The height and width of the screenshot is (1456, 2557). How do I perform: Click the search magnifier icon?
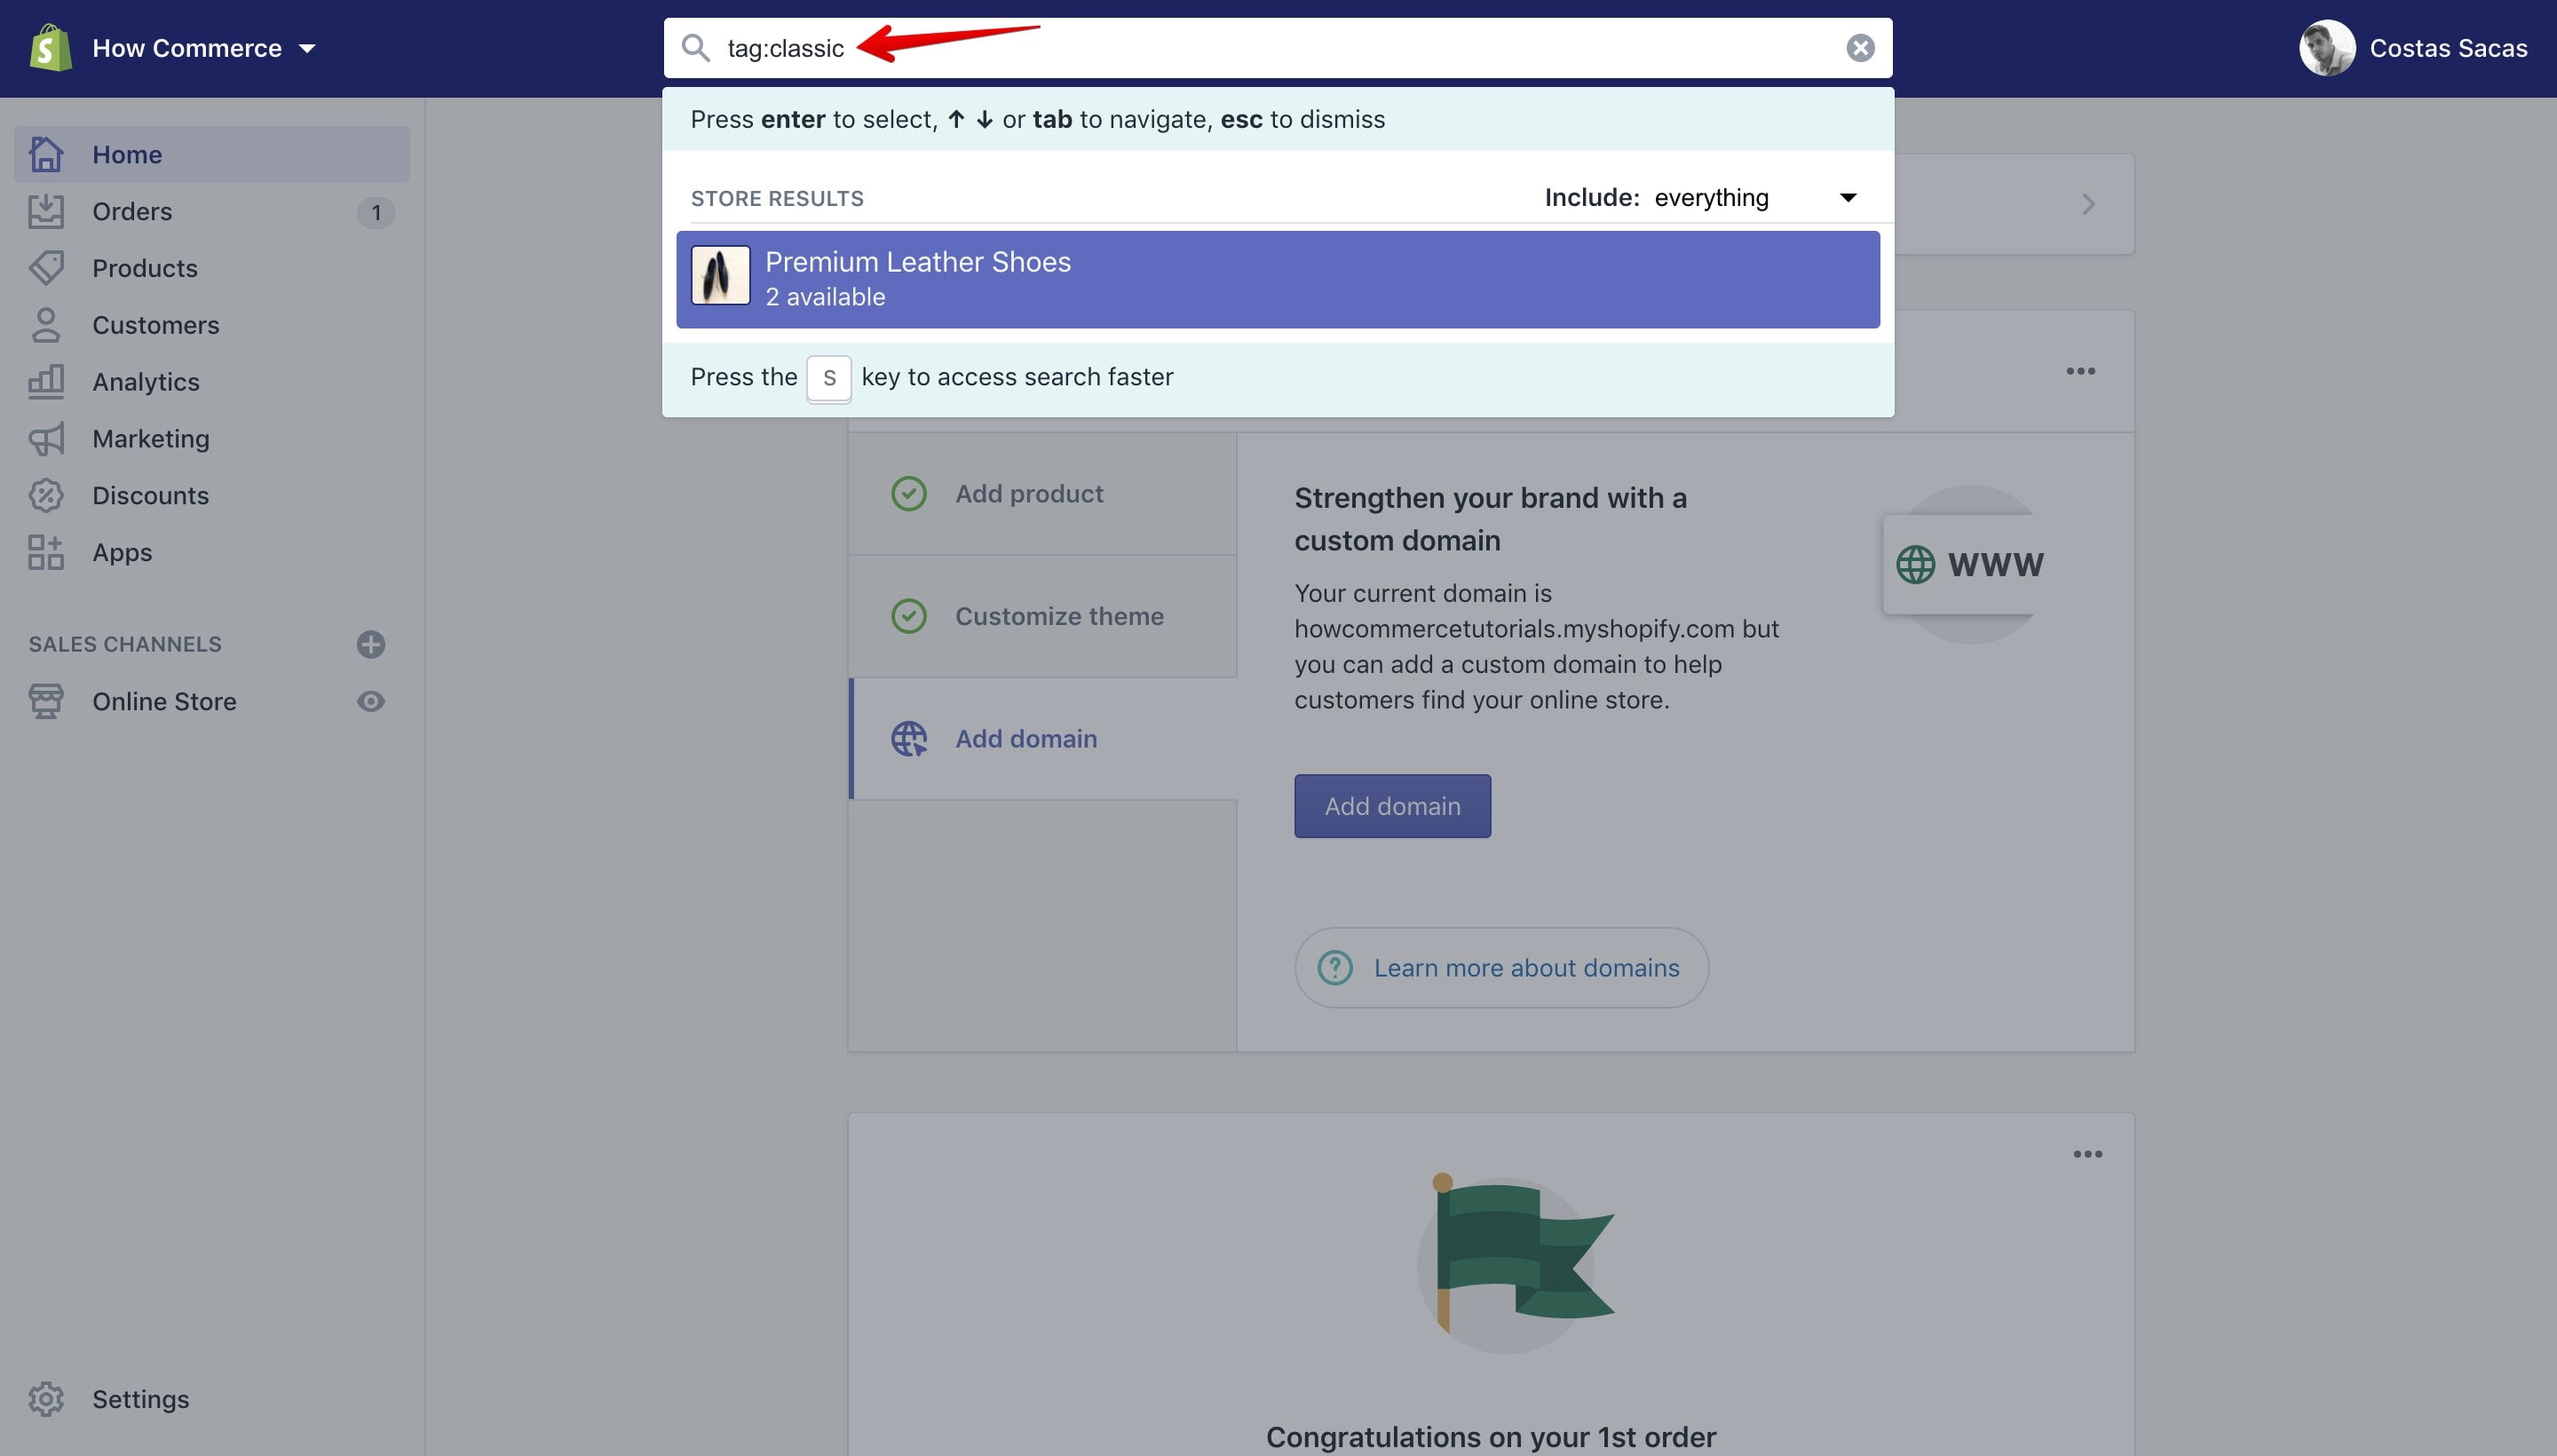click(696, 48)
